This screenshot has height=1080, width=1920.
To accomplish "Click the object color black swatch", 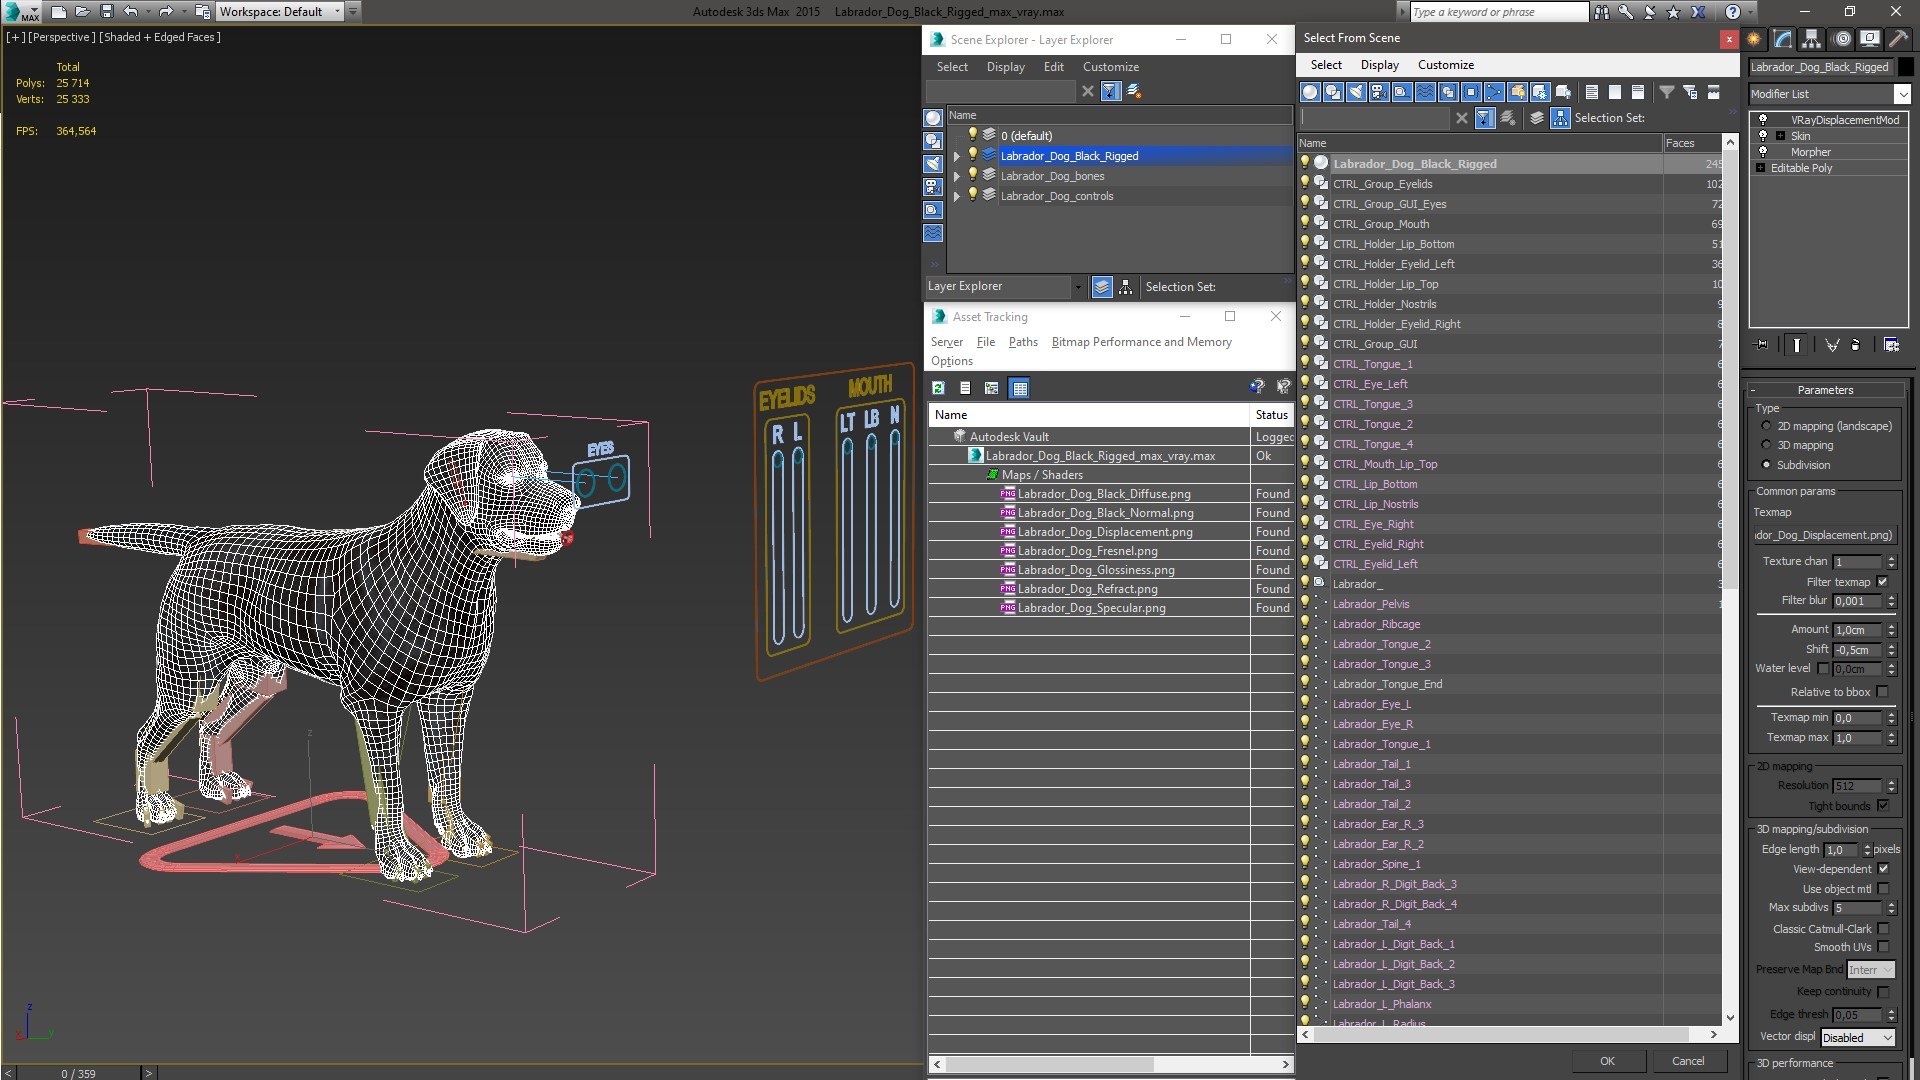I will [x=1906, y=67].
